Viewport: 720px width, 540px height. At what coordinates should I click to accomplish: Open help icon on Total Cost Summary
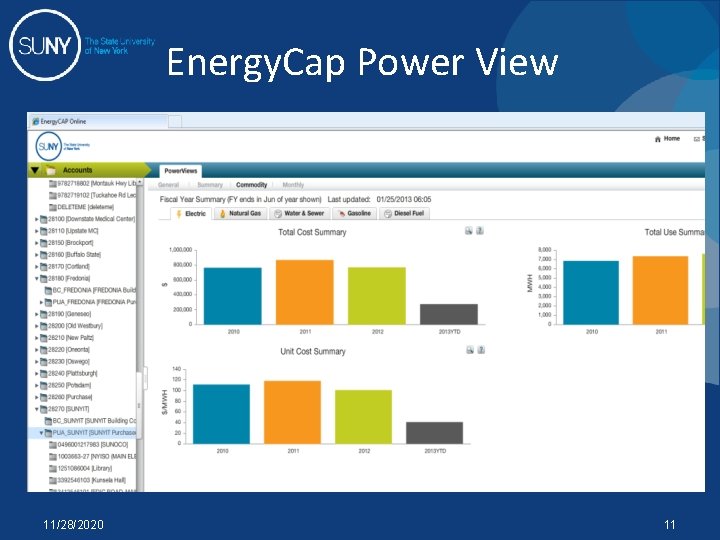coord(480,231)
